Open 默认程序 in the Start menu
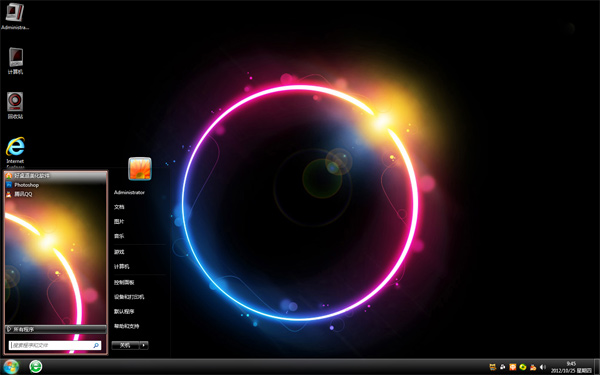Image resolution: width=600 pixels, height=375 pixels. coord(124,311)
